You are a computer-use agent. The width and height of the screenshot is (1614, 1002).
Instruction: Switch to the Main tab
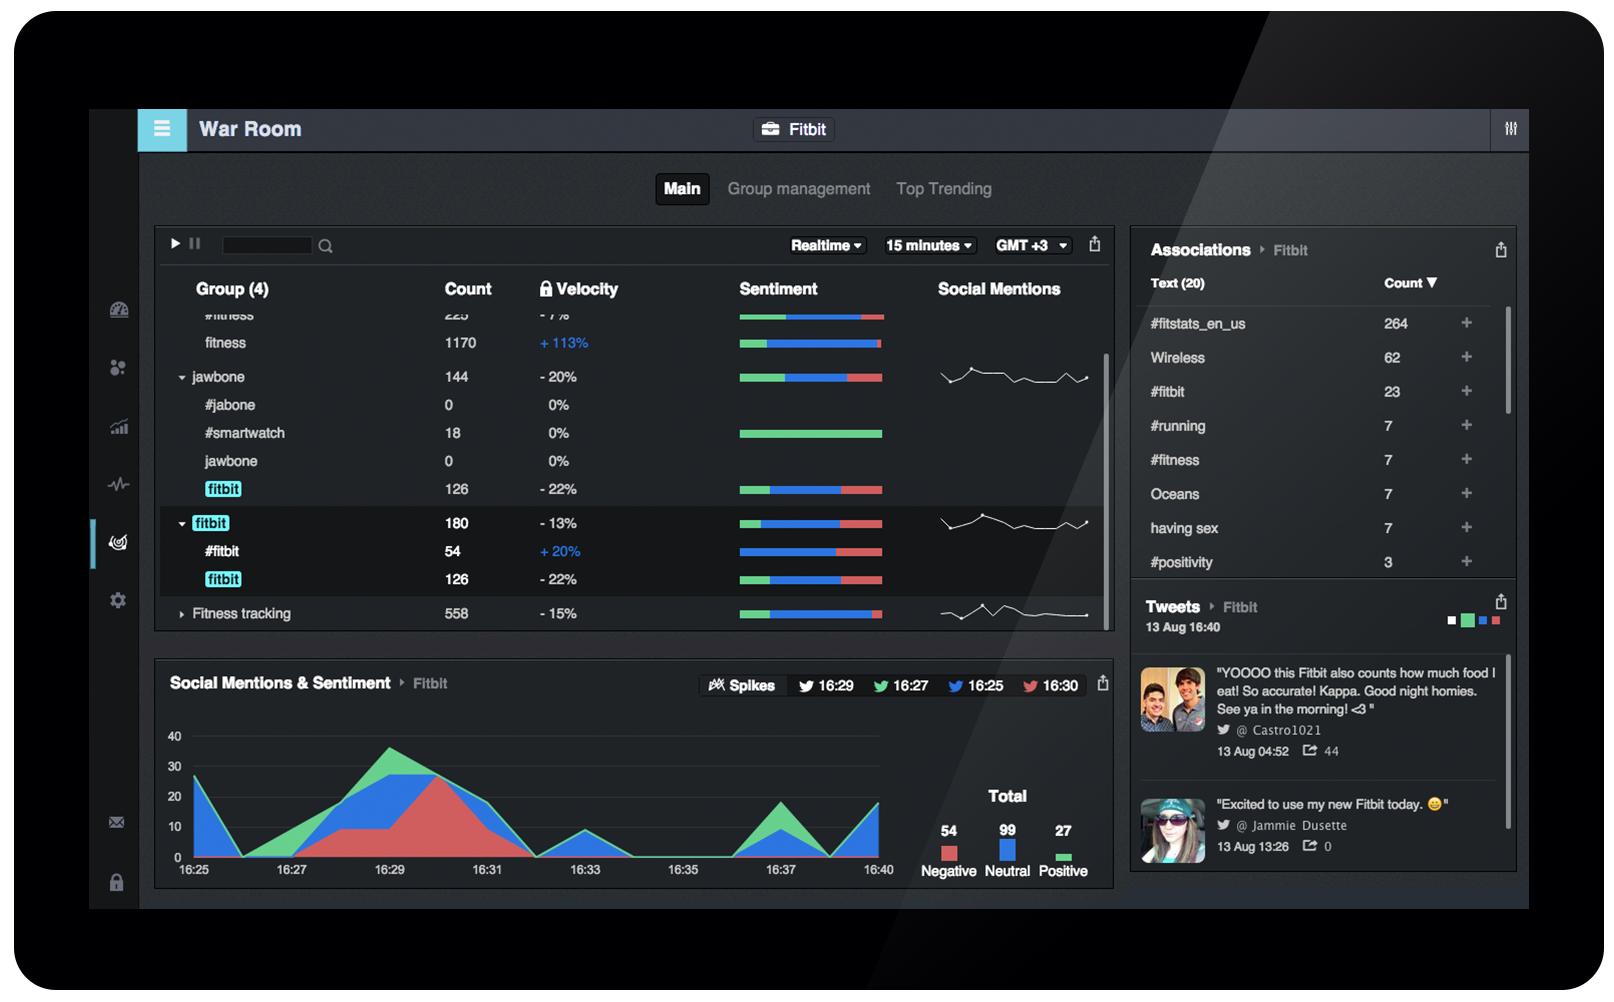[682, 189]
